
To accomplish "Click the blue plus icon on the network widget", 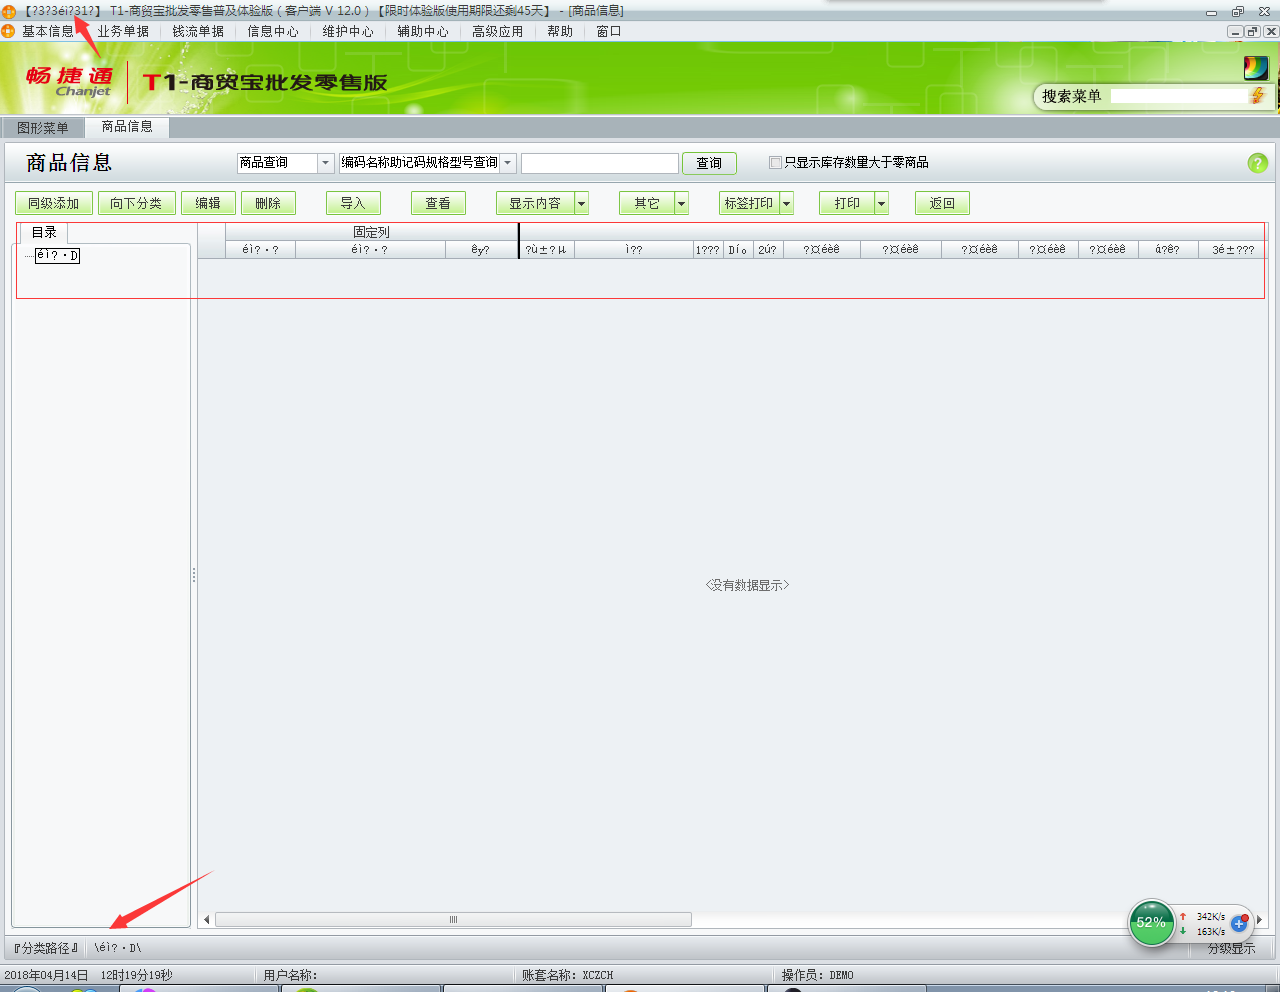I will pos(1239,923).
